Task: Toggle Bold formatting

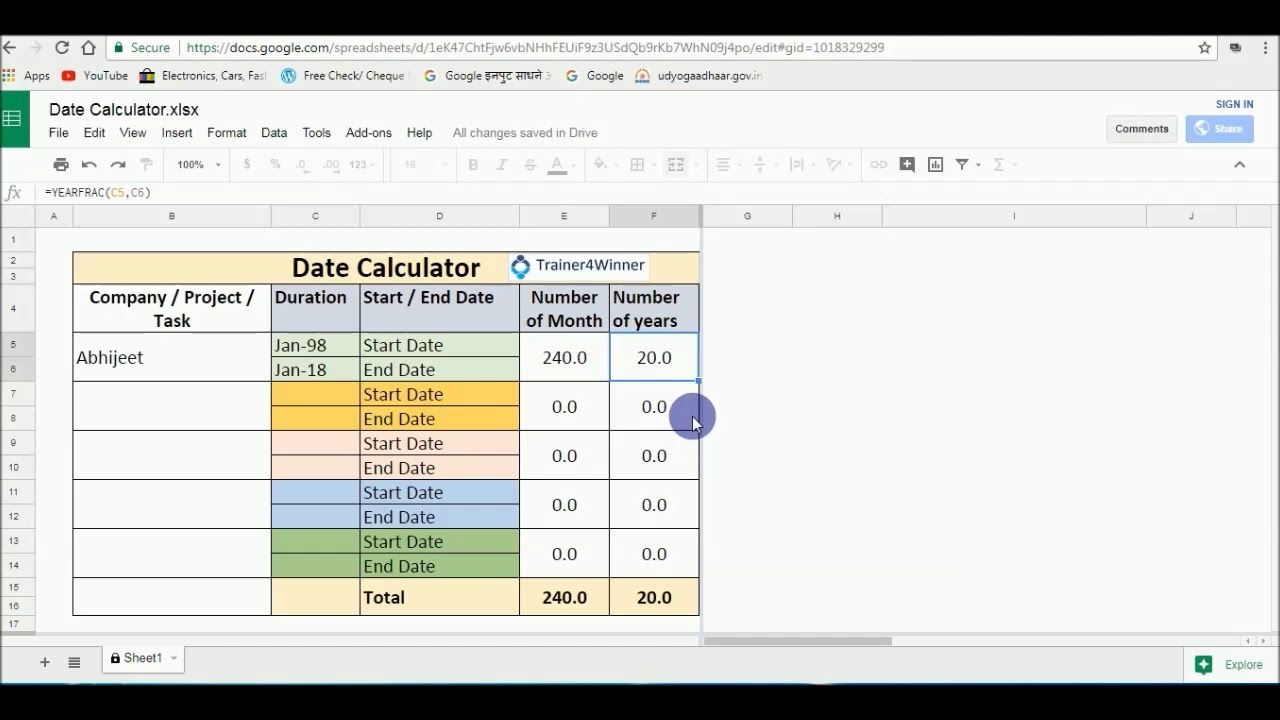Action: click(473, 165)
